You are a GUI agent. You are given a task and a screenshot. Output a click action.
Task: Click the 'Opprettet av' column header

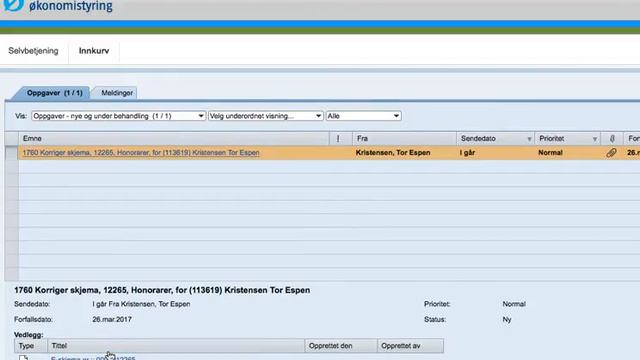tap(410, 346)
